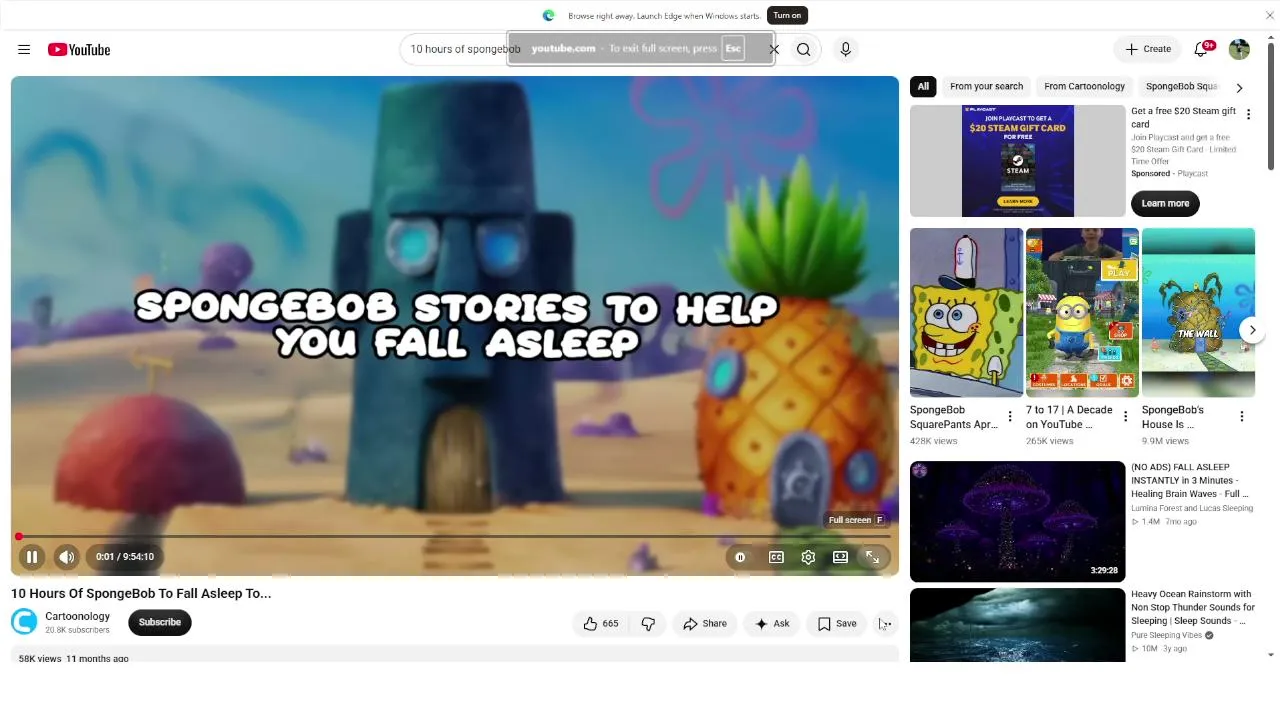Turn on Edge startup boost
The image size is (1280, 720).
coord(787,15)
